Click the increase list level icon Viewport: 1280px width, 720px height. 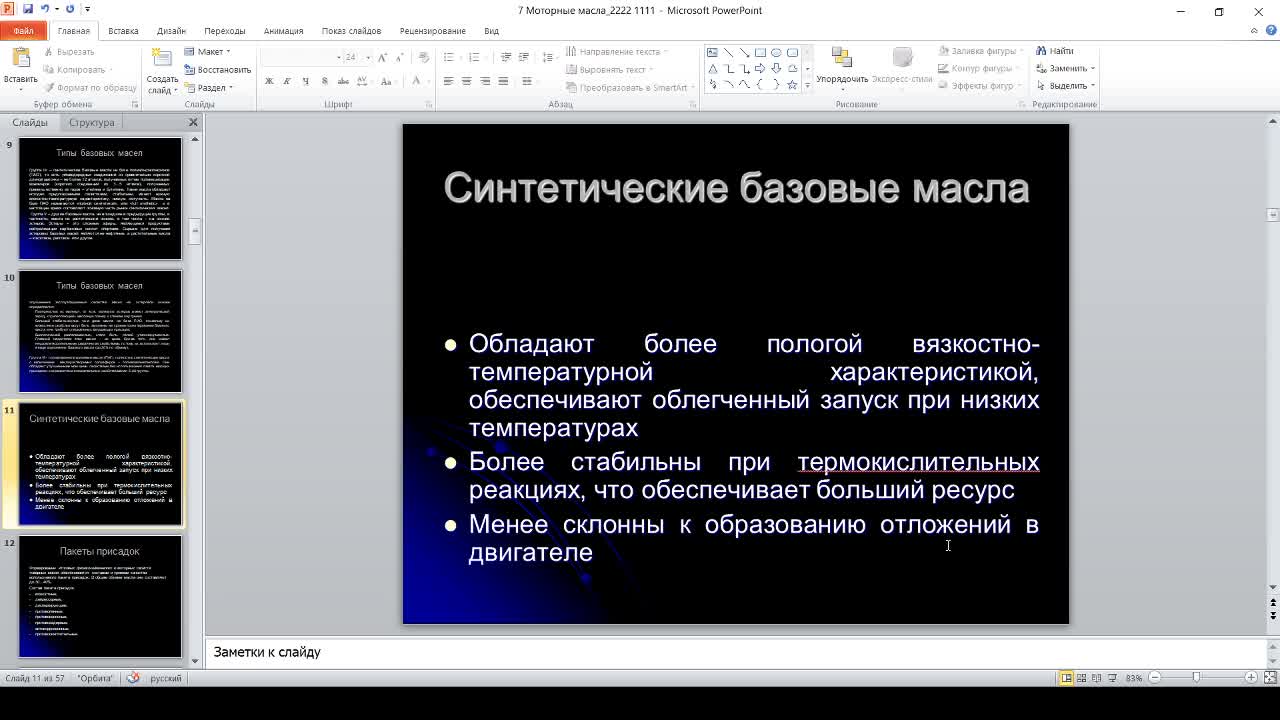click(525, 57)
